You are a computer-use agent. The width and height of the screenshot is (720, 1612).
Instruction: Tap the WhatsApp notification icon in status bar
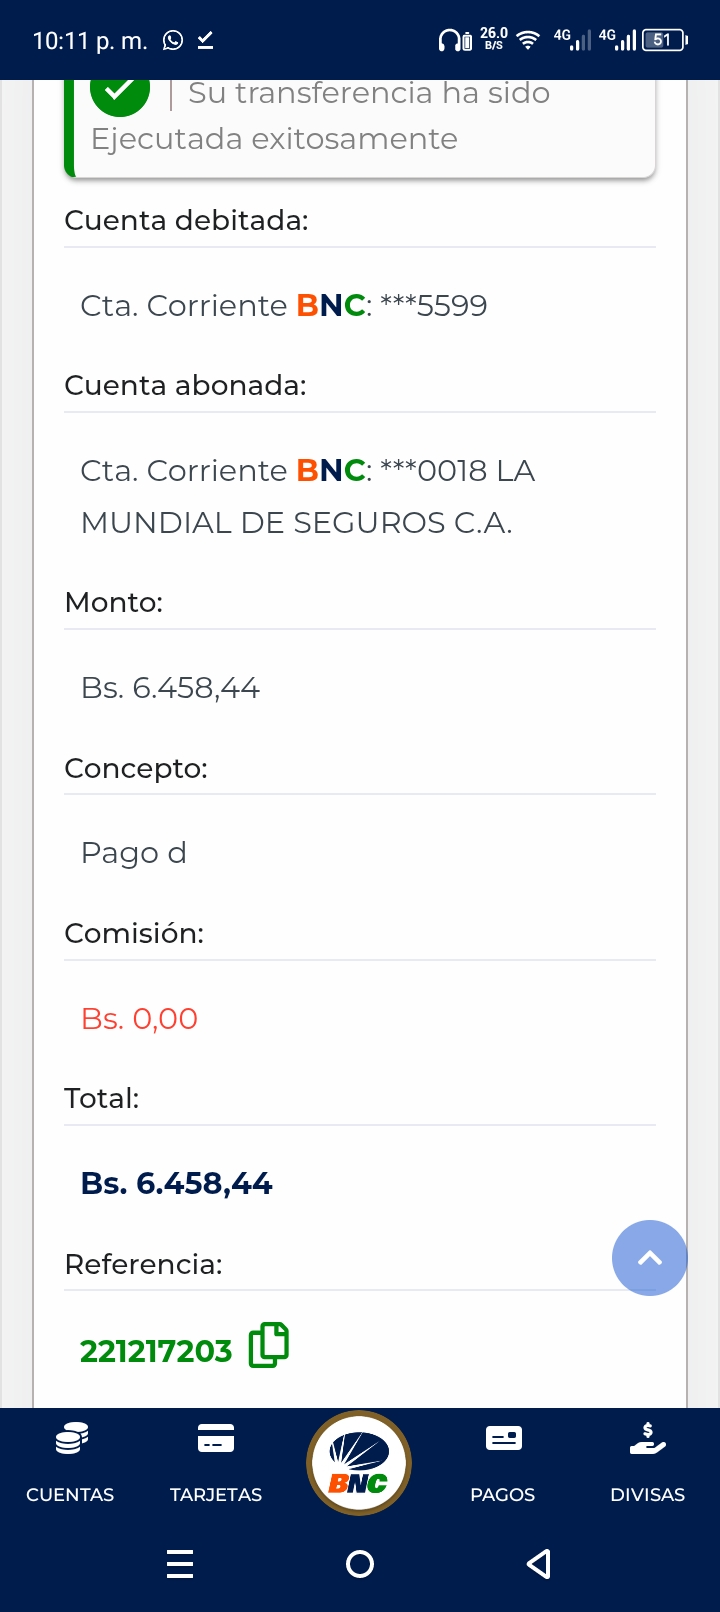click(x=173, y=40)
